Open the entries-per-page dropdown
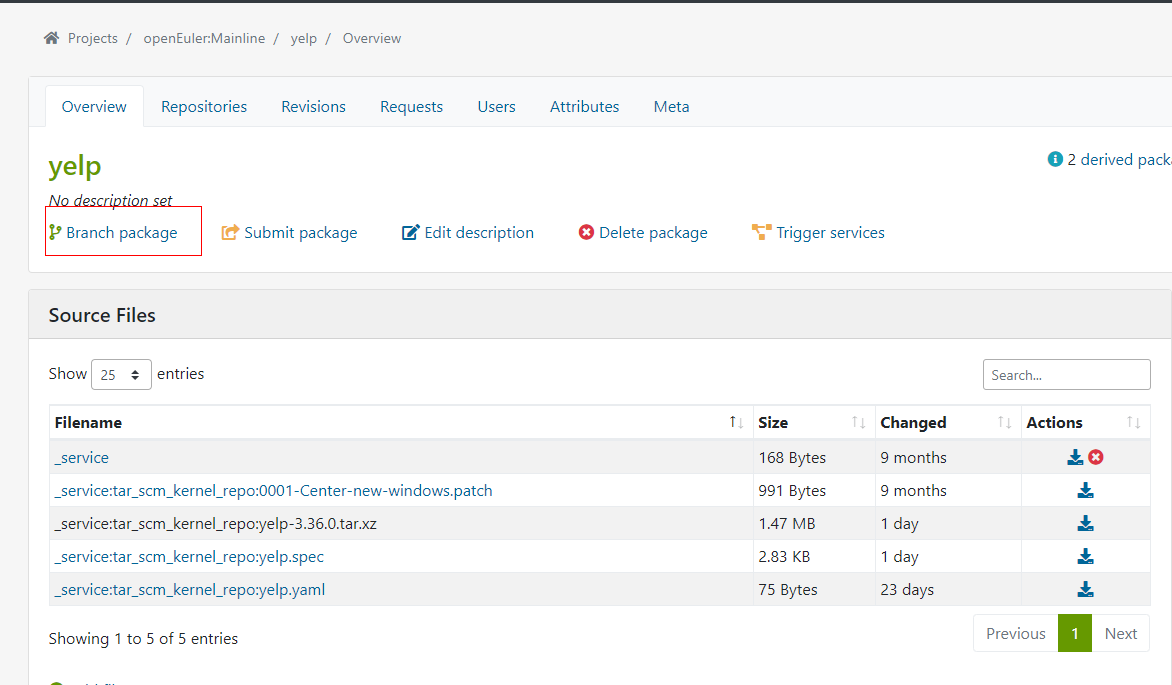 coord(121,375)
